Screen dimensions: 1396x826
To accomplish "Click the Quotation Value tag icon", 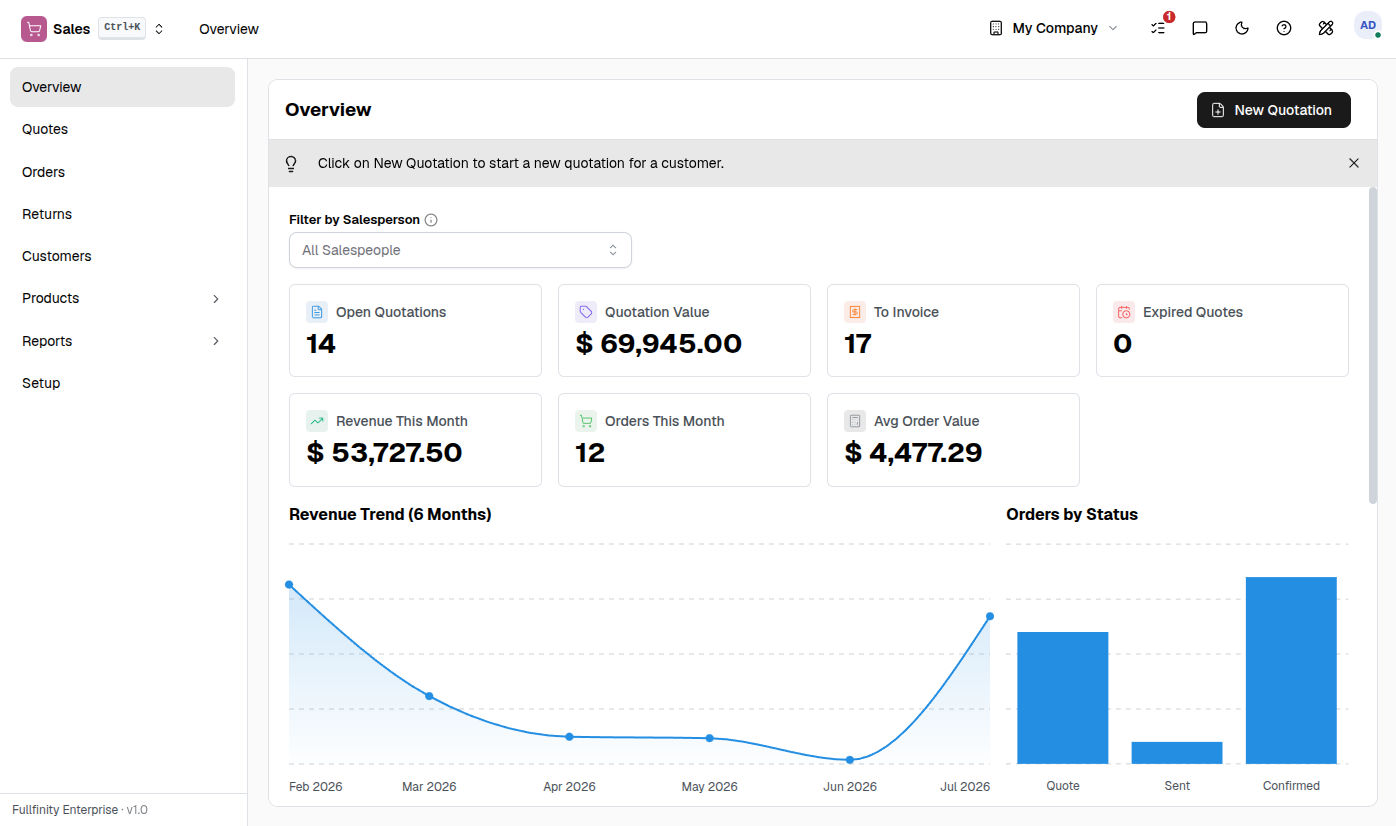I will pos(586,312).
